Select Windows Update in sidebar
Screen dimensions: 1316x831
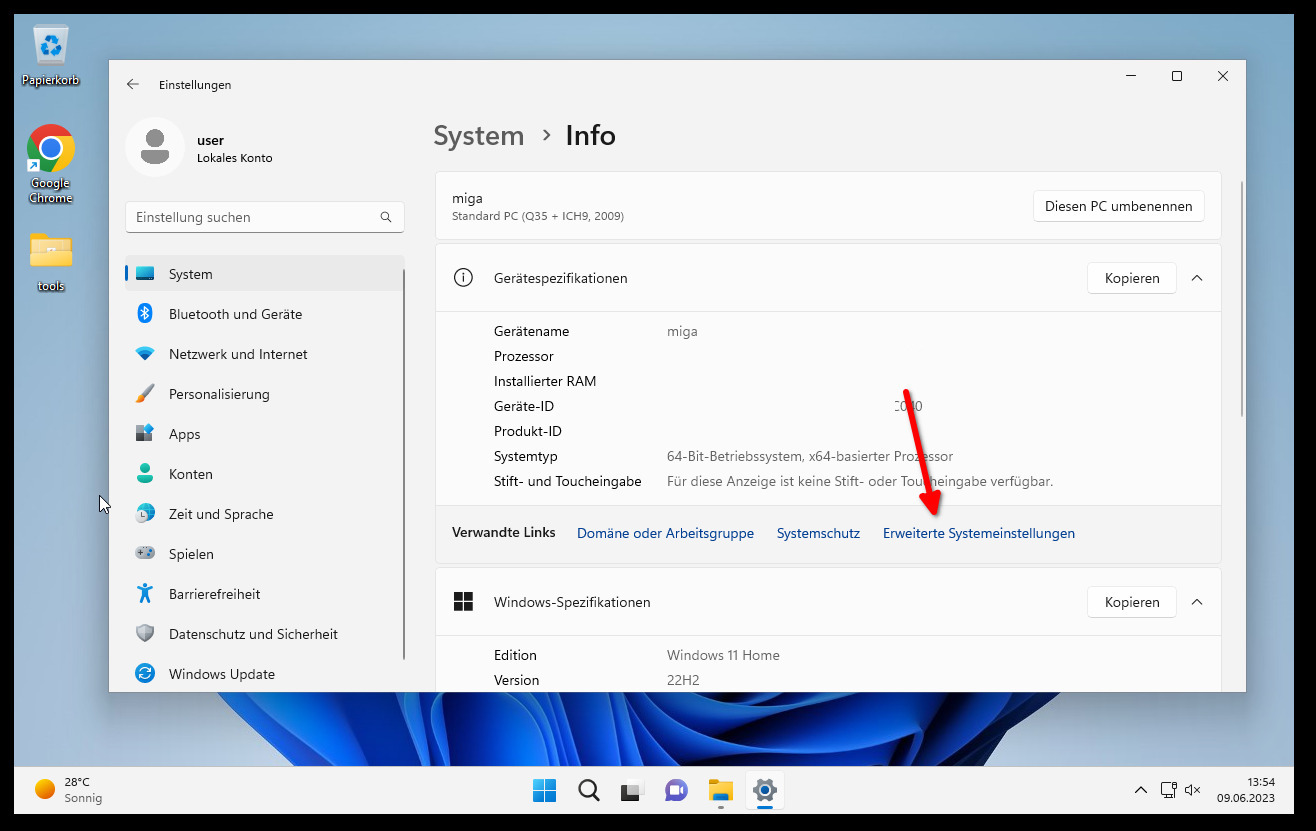pyautogui.click(x=264, y=674)
